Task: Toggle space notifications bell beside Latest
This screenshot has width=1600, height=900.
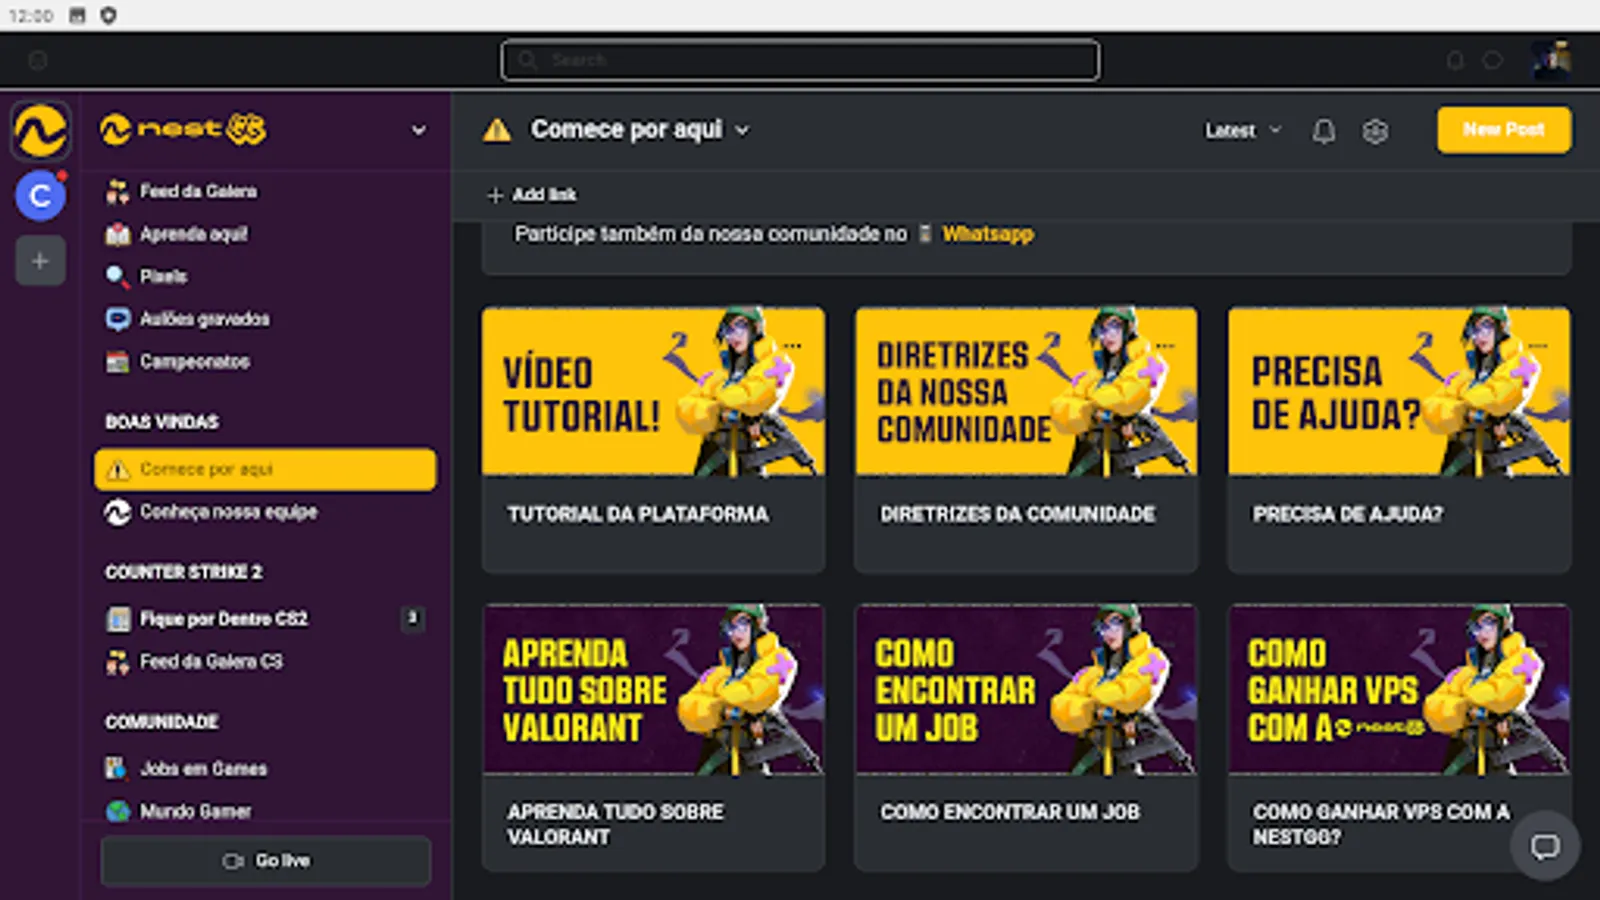Action: tap(1323, 131)
